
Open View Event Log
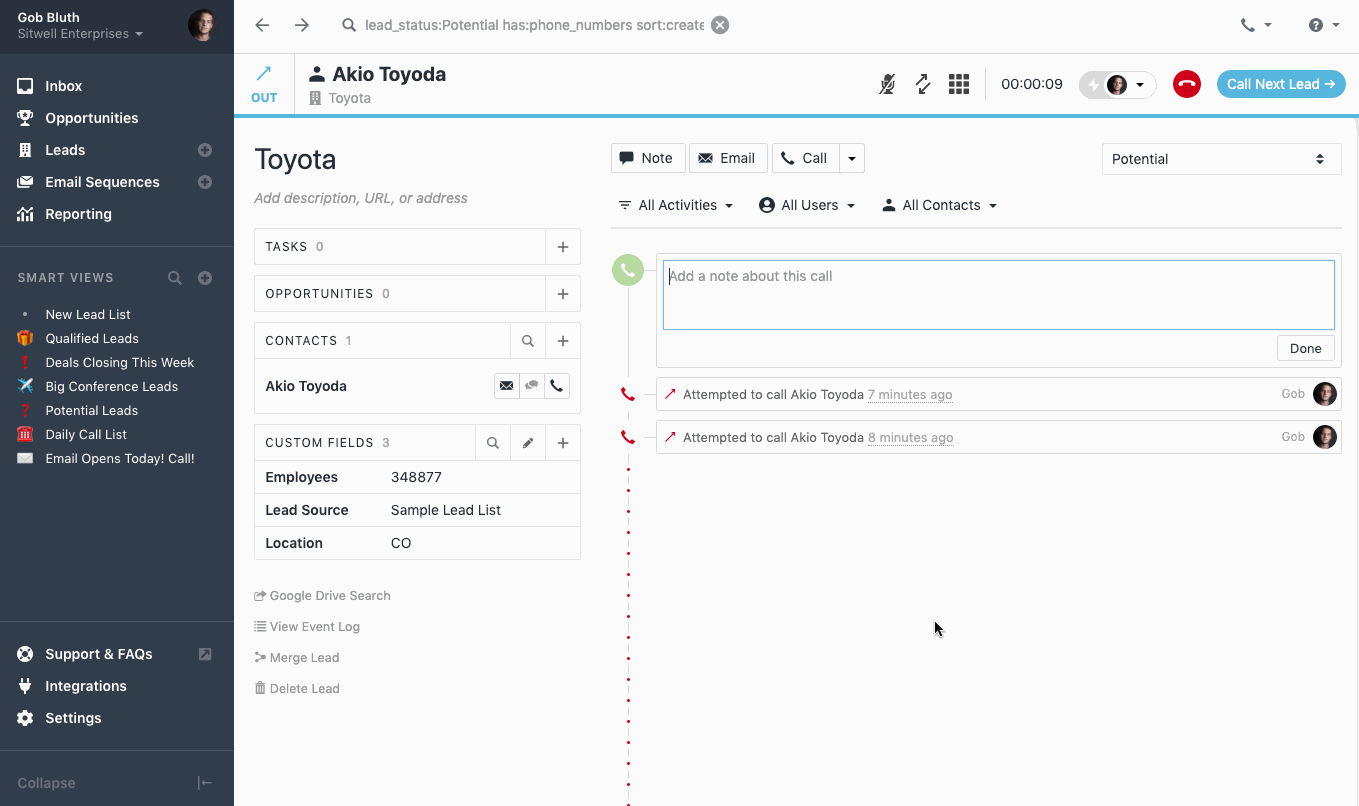coord(307,626)
